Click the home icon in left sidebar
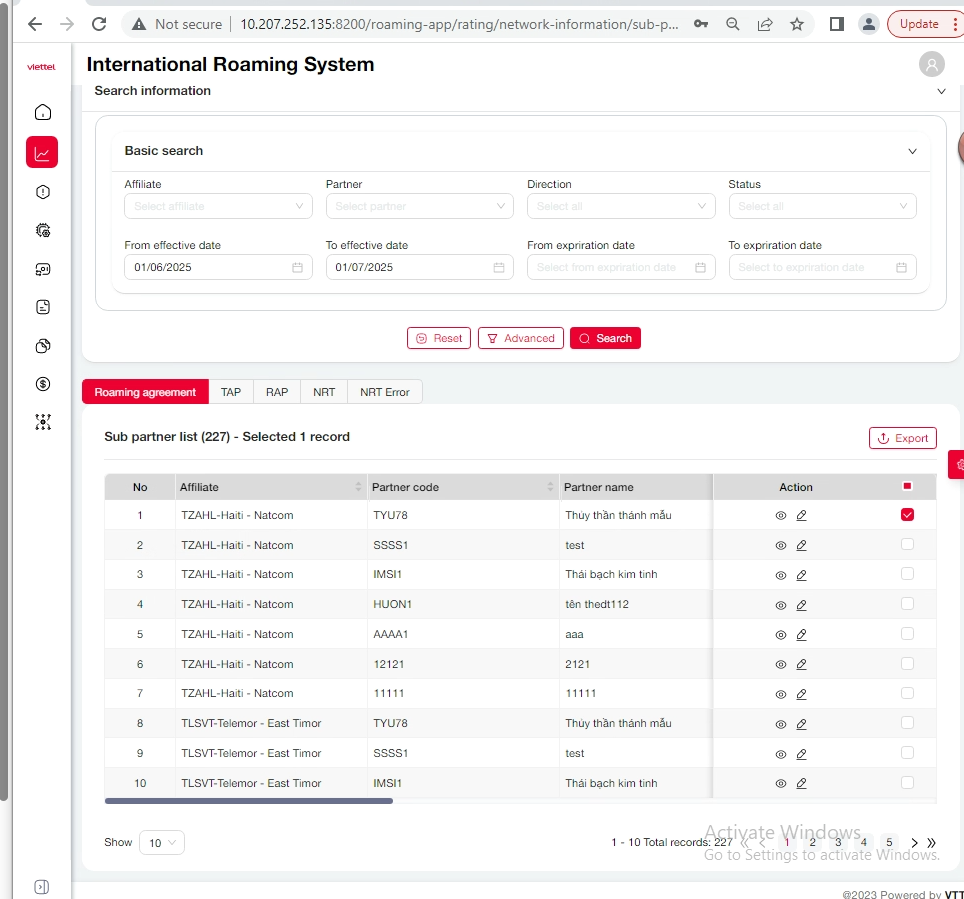The width and height of the screenshot is (964, 899). click(42, 112)
